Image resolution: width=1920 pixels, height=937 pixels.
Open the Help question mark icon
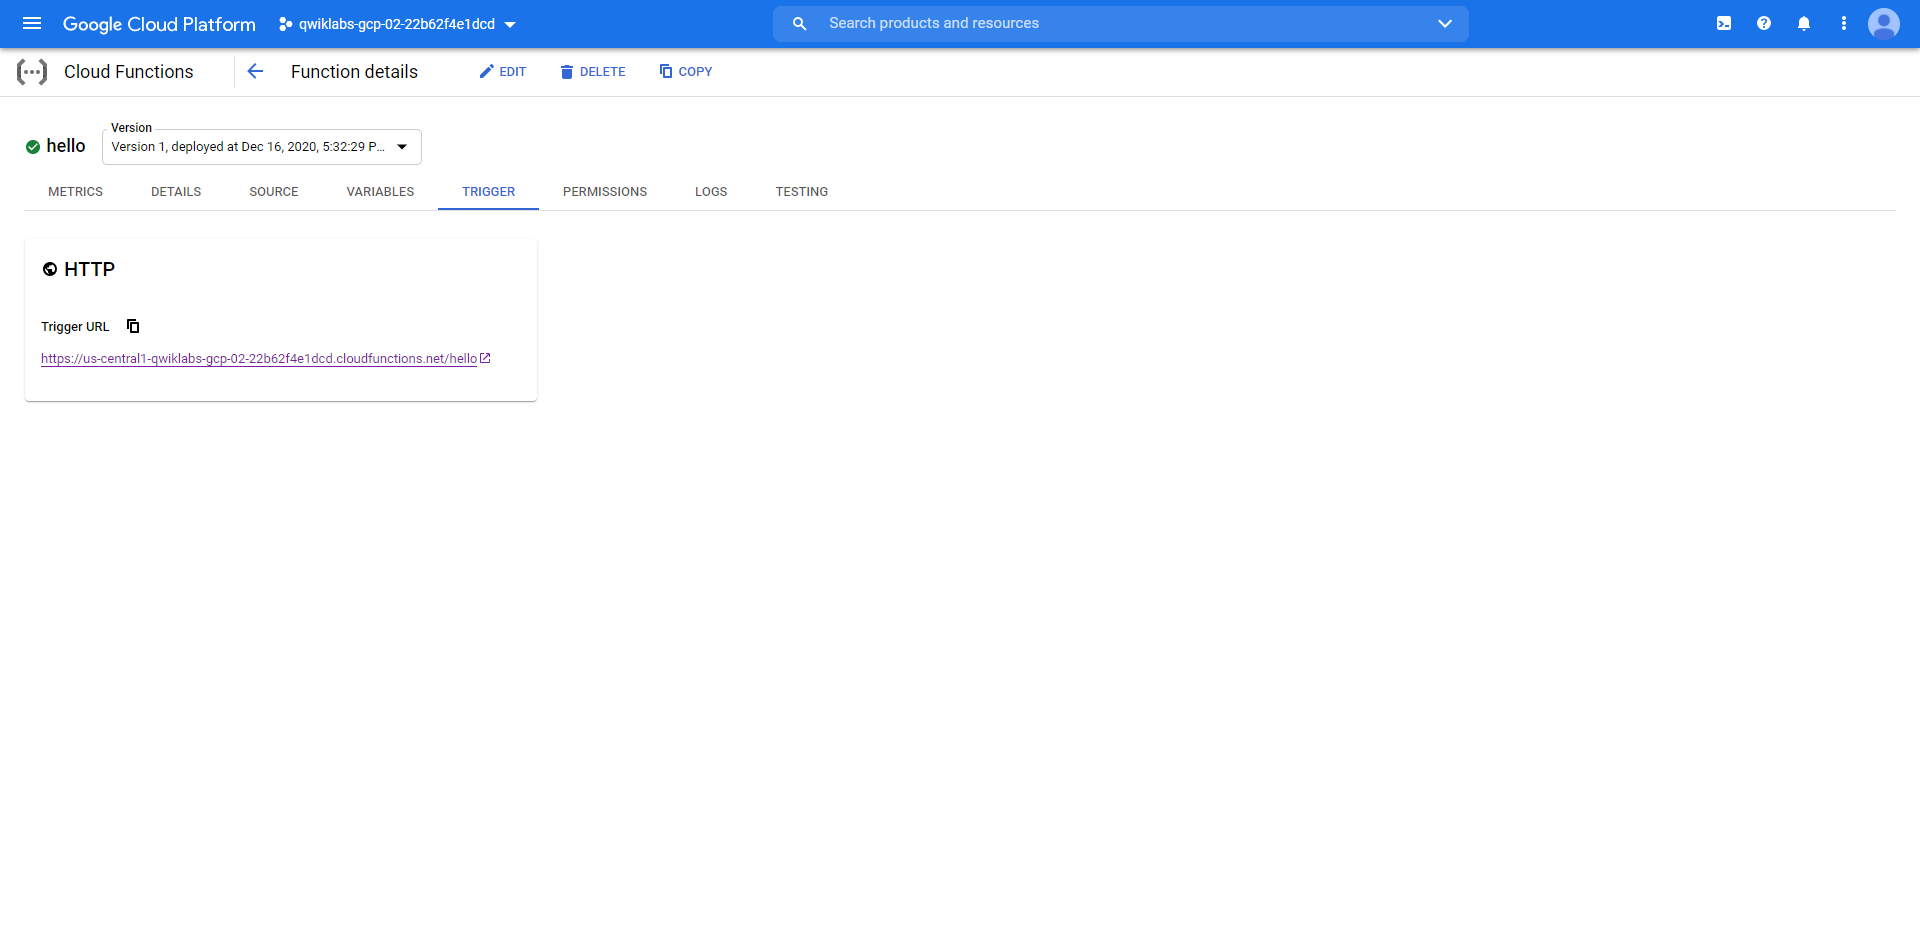coord(1764,23)
